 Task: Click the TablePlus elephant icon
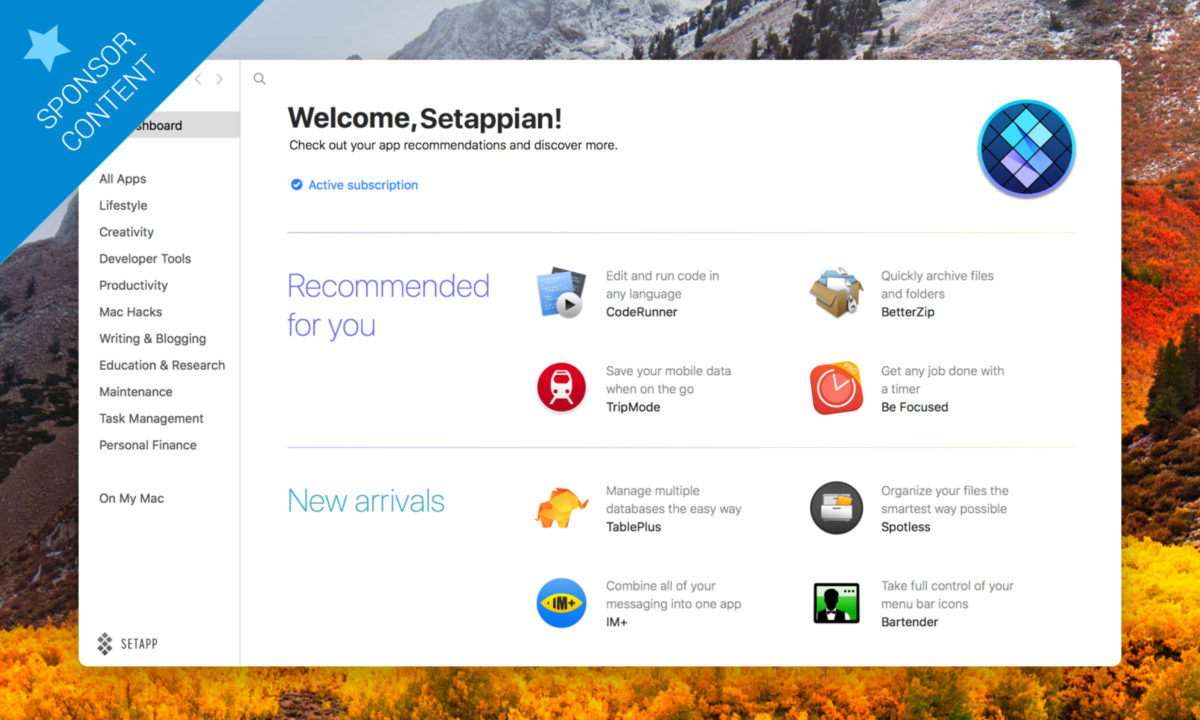click(x=561, y=508)
